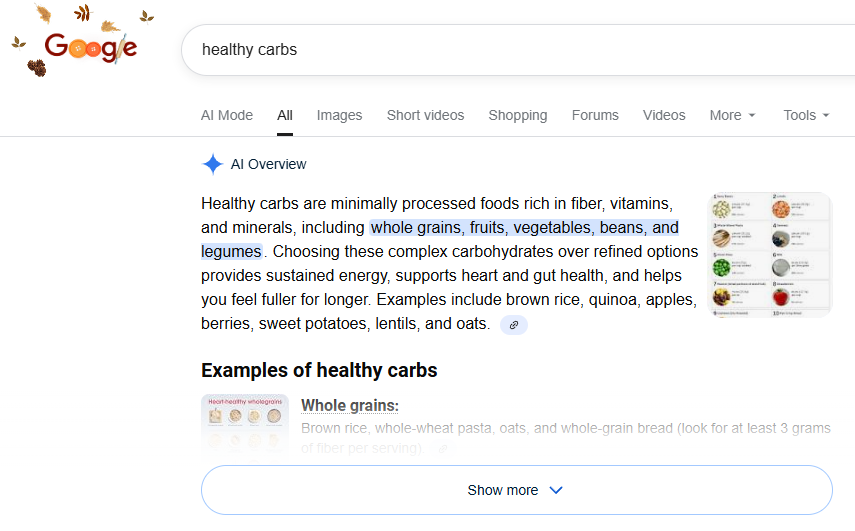Expand AI Overview with Show more

coord(502,490)
